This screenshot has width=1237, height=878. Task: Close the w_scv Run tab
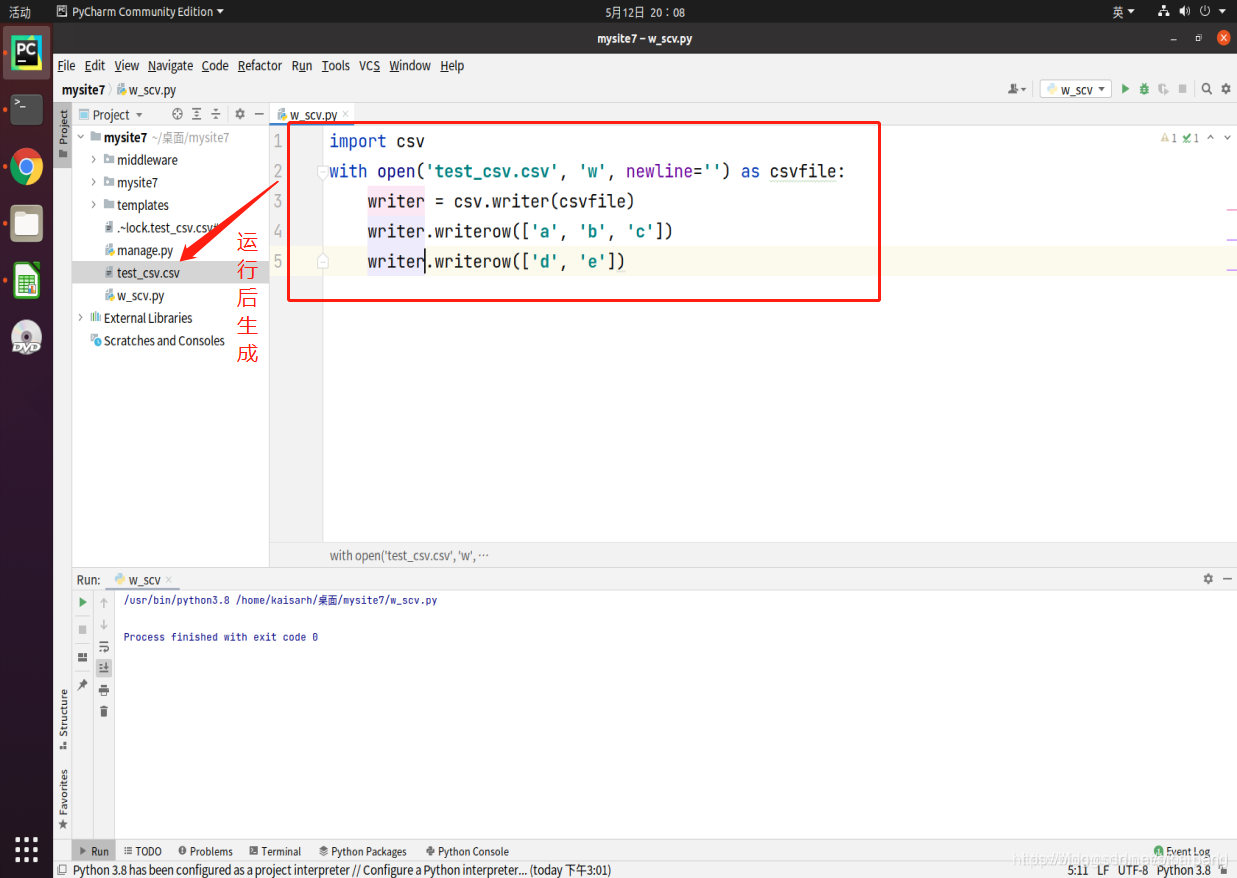pos(169,580)
